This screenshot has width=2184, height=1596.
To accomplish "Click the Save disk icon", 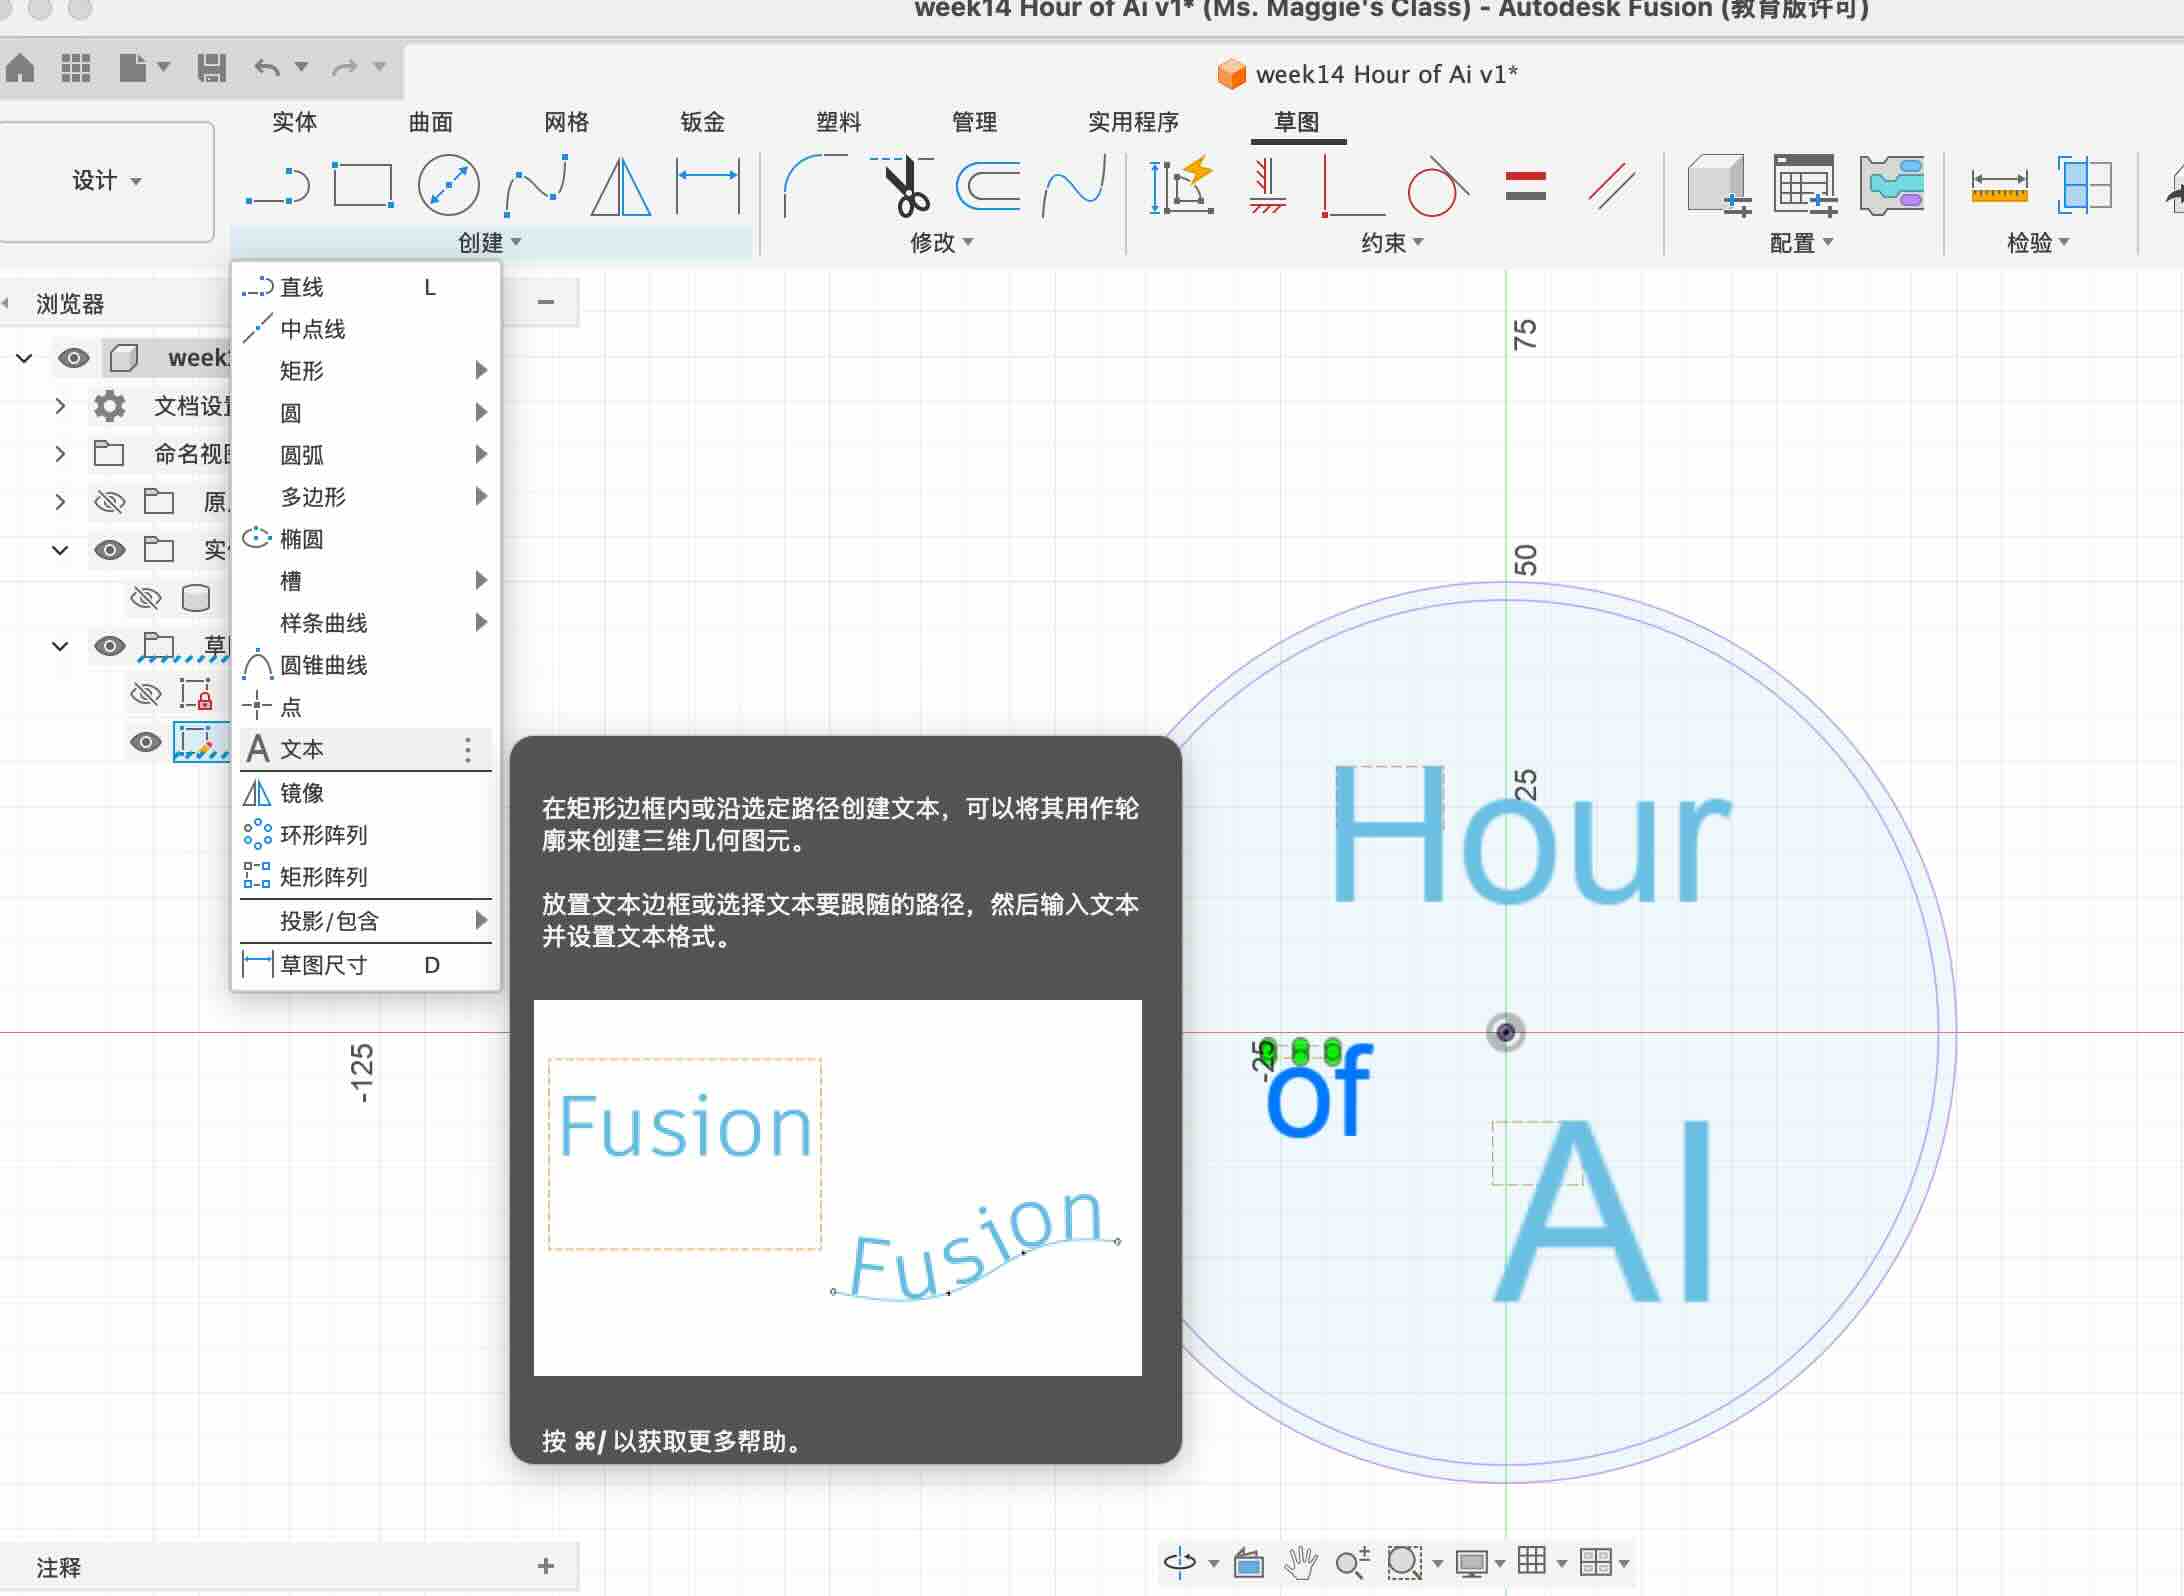I will tap(211, 68).
